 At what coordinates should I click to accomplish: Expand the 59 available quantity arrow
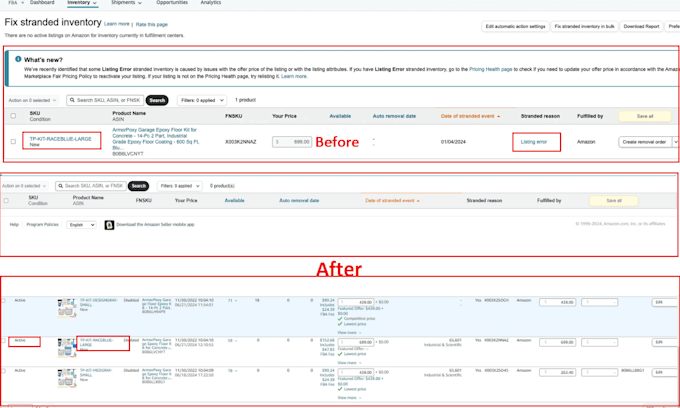[x=236, y=341]
